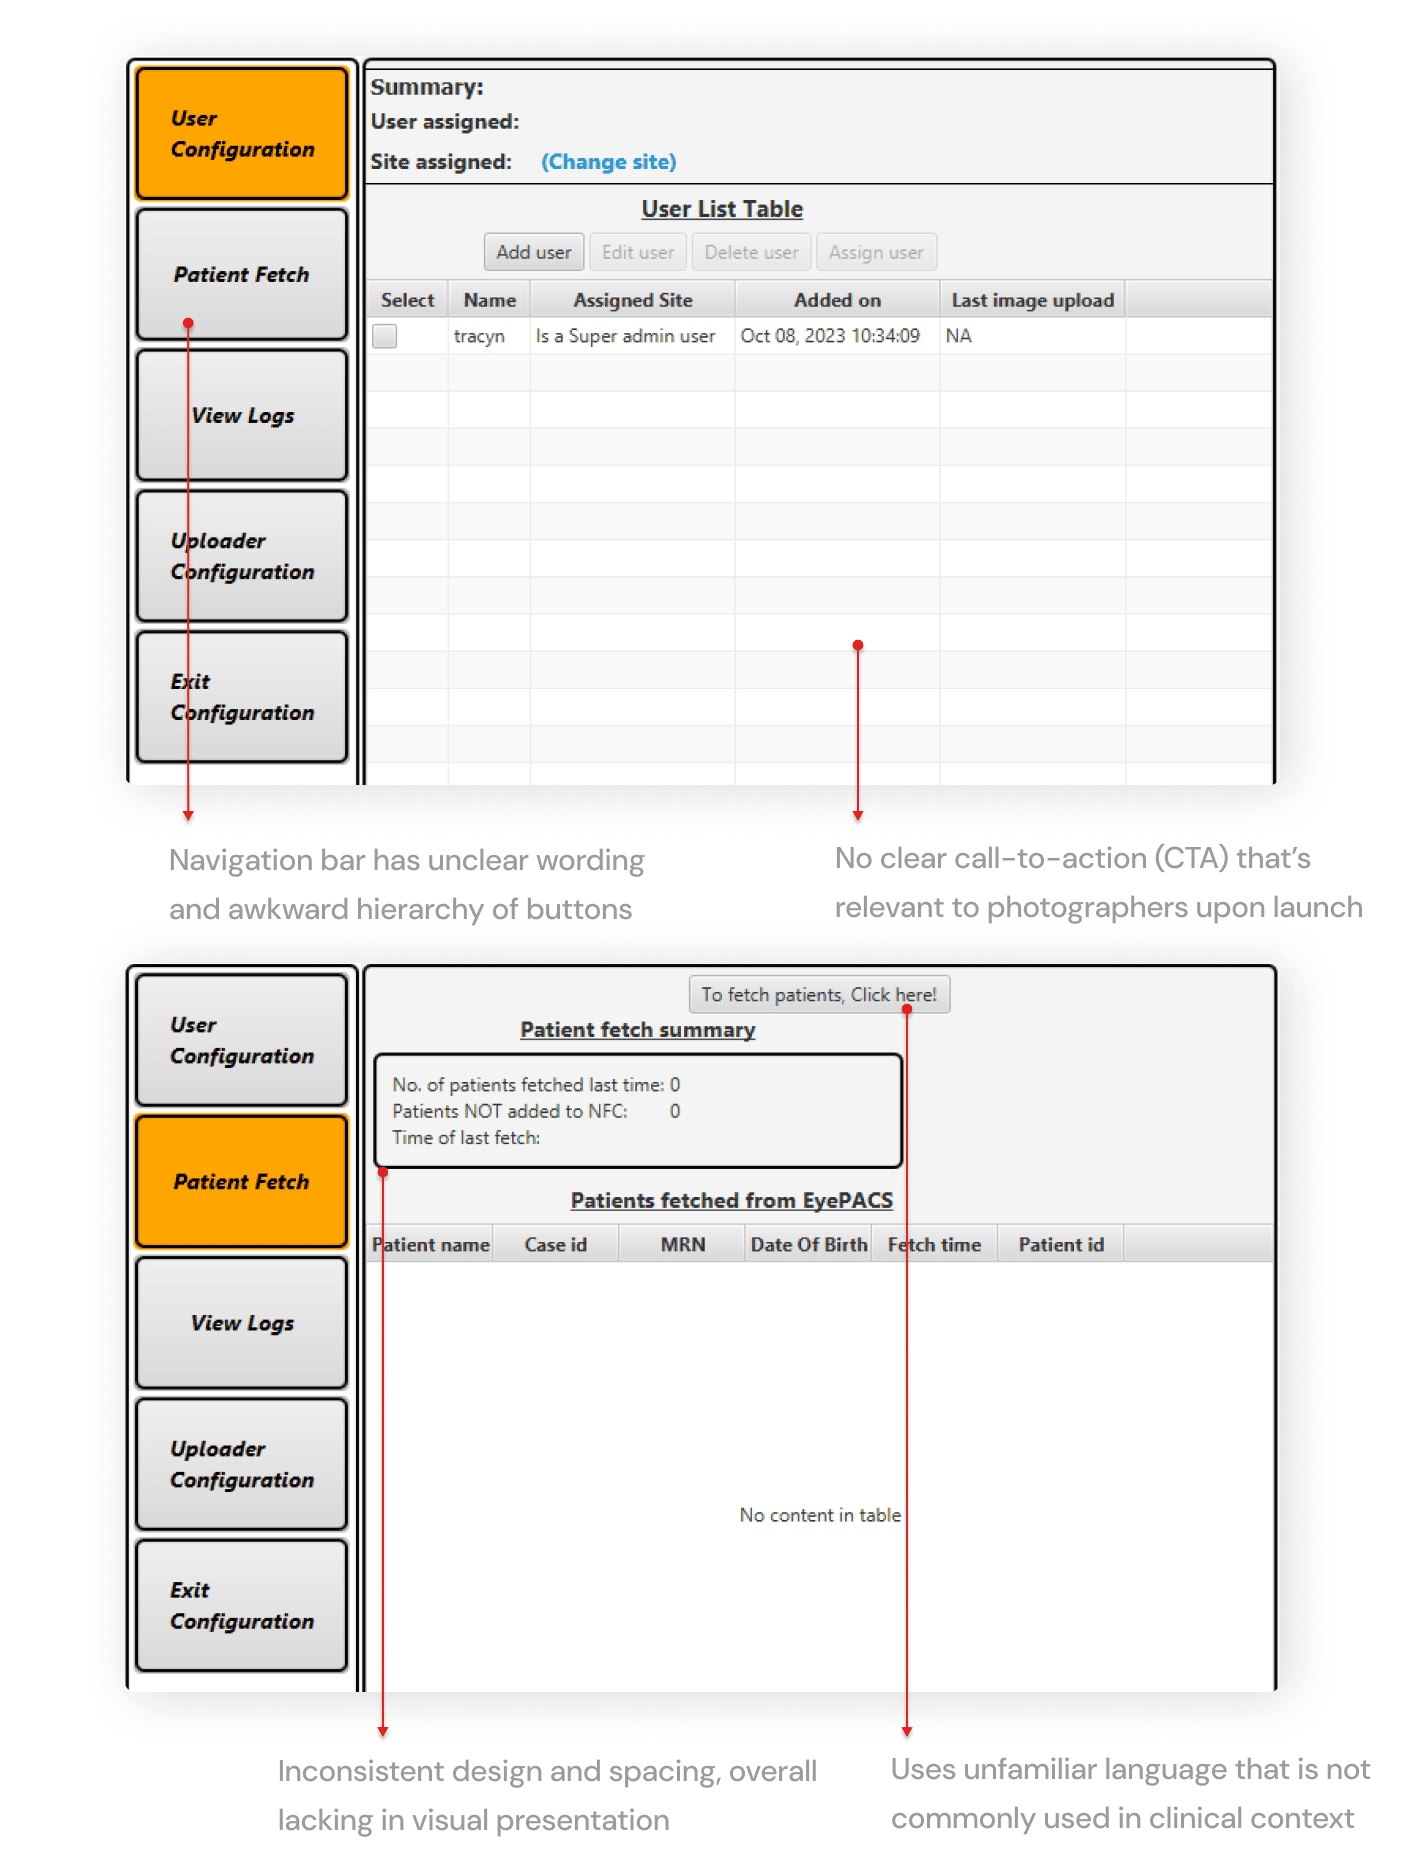
Task: Sort by the Patient name column header
Action: click(431, 1244)
